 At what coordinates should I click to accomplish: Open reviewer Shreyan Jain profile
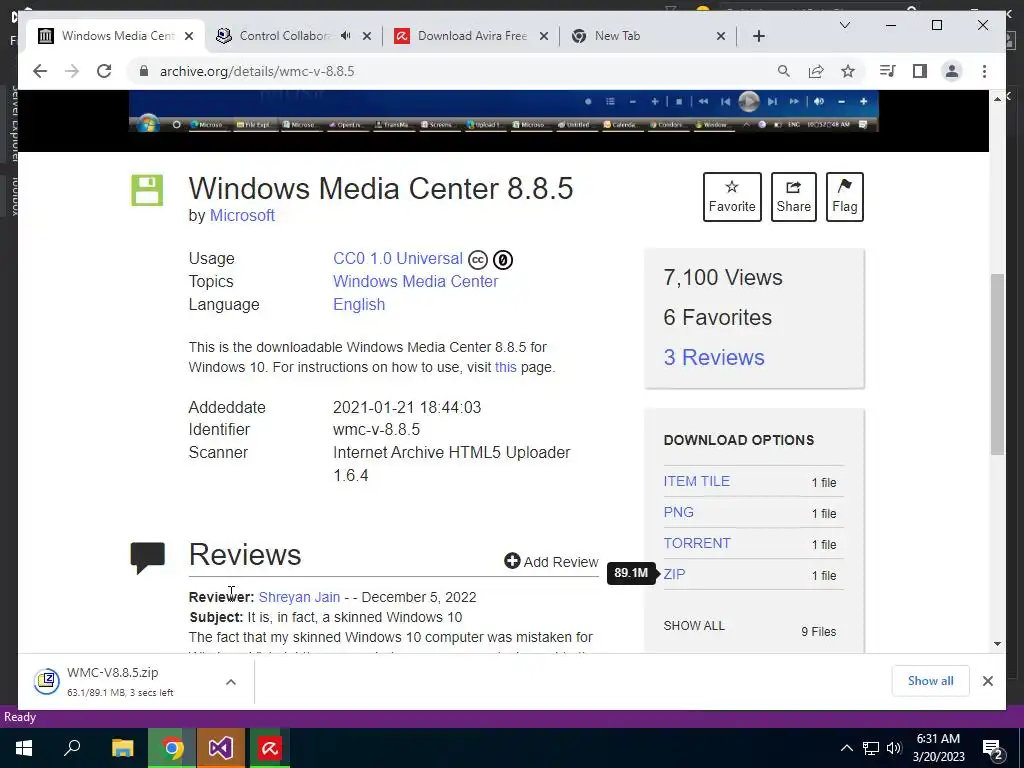pos(299,597)
